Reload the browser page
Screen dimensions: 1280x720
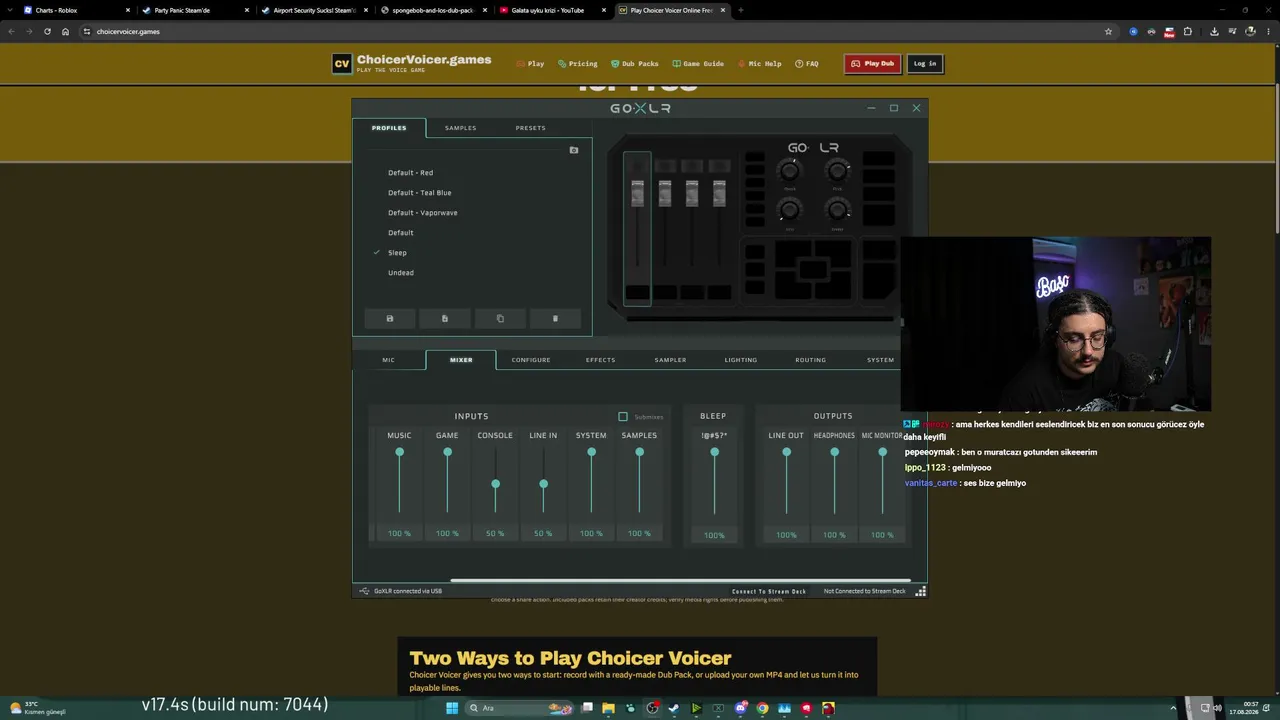(x=47, y=31)
